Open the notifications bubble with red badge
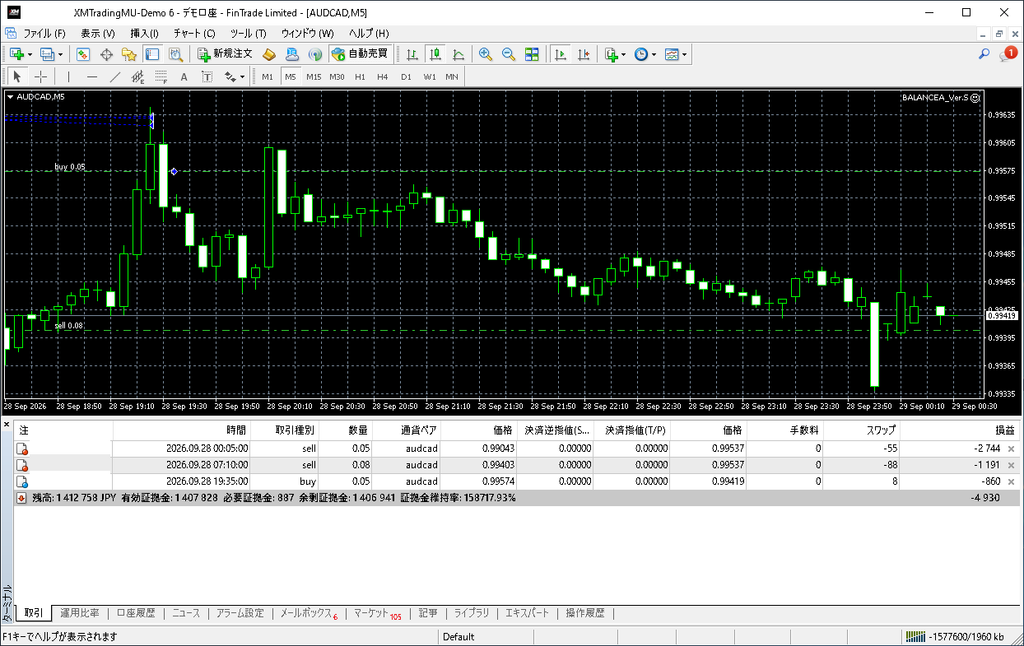Viewport: 1024px width, 646px height. [x=1008, y=54]
